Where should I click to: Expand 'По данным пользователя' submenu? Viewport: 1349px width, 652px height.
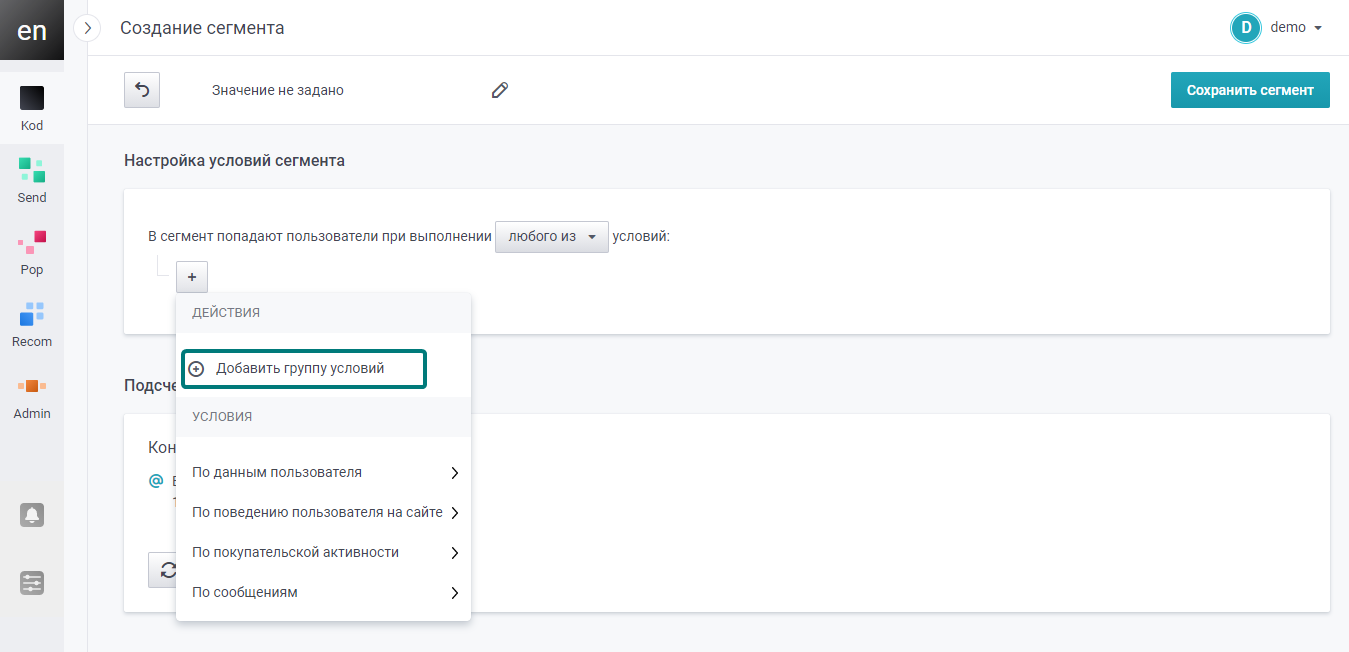click(324, 472)
